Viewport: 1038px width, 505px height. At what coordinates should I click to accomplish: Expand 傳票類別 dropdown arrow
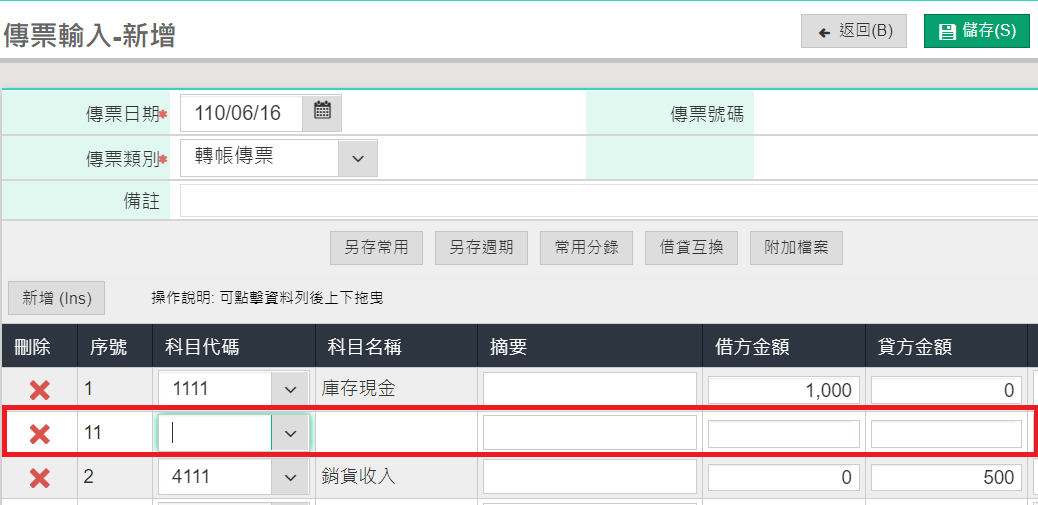(x=357, y=158)
